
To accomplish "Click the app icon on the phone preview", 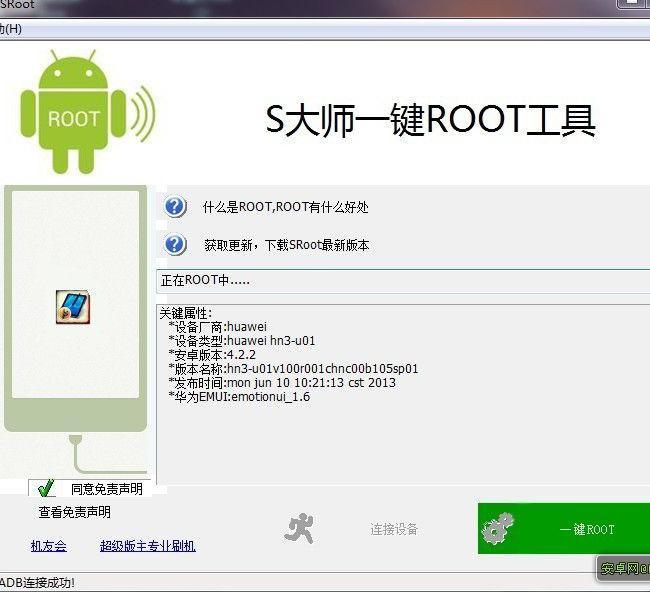I will click(73, 307).
